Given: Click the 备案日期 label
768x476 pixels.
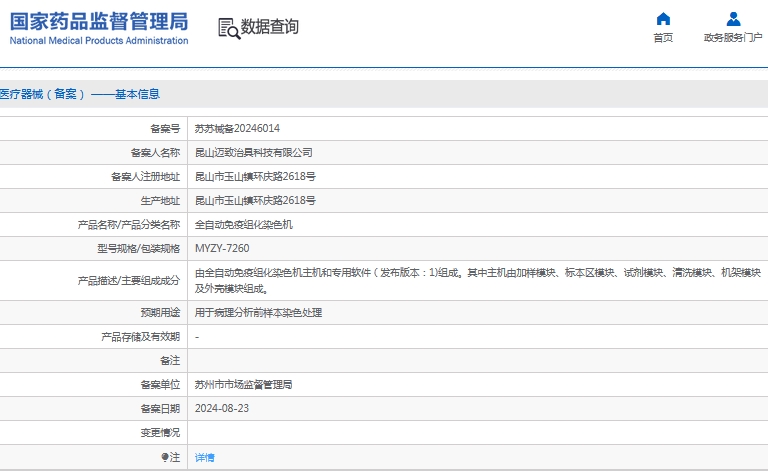Looking at the screenshot, I should (160, 409).
